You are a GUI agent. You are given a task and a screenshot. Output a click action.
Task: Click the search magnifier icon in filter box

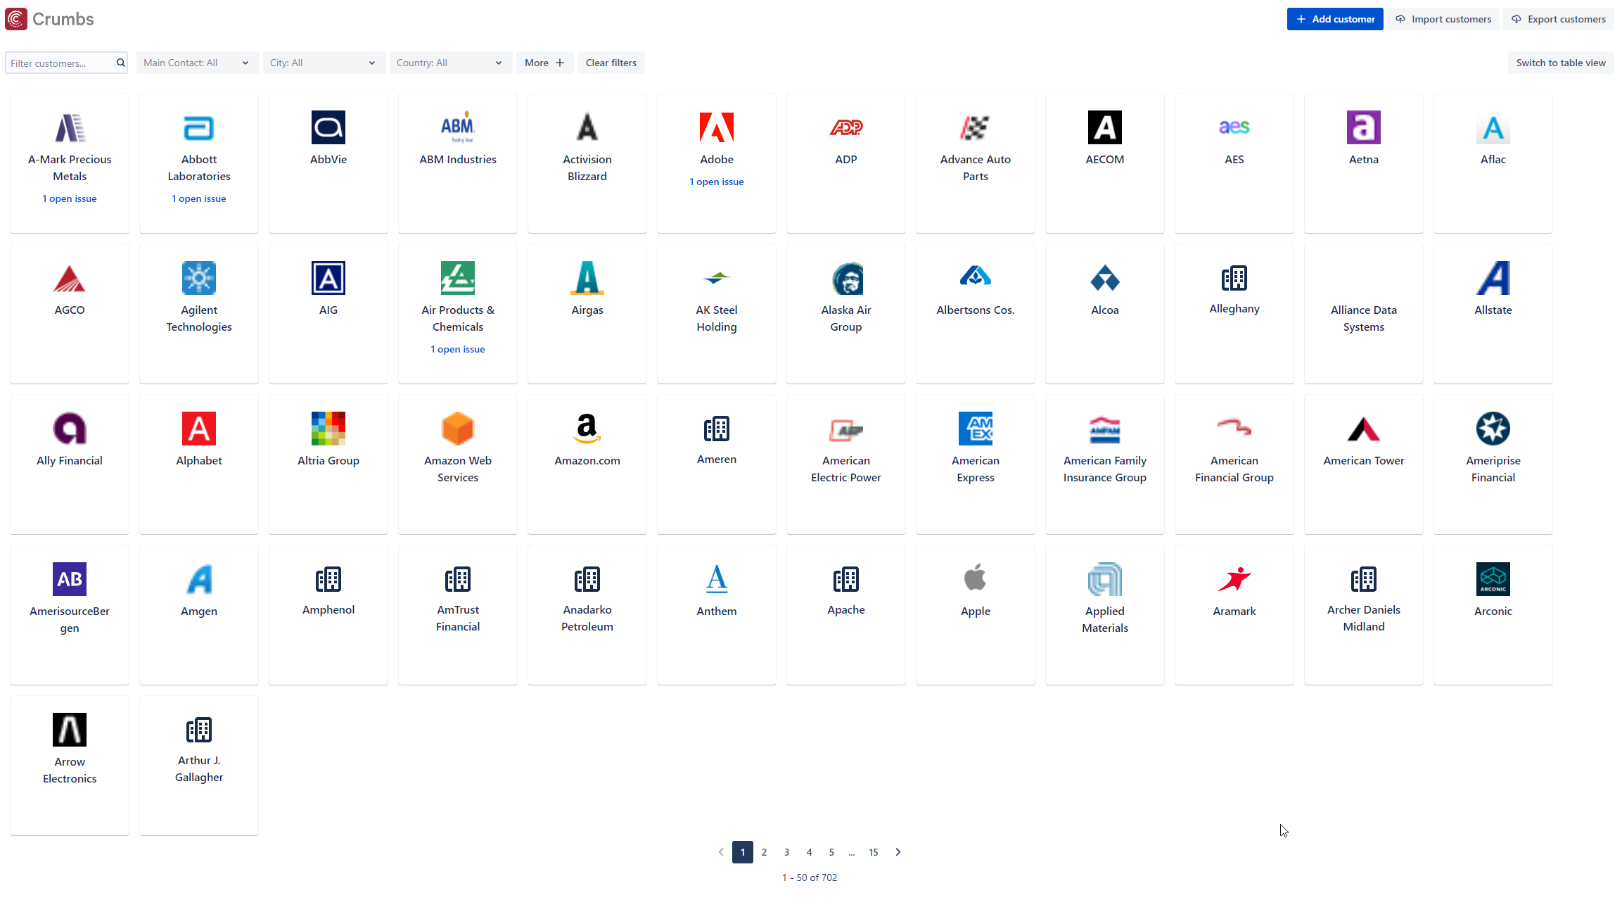coord(121,63)
